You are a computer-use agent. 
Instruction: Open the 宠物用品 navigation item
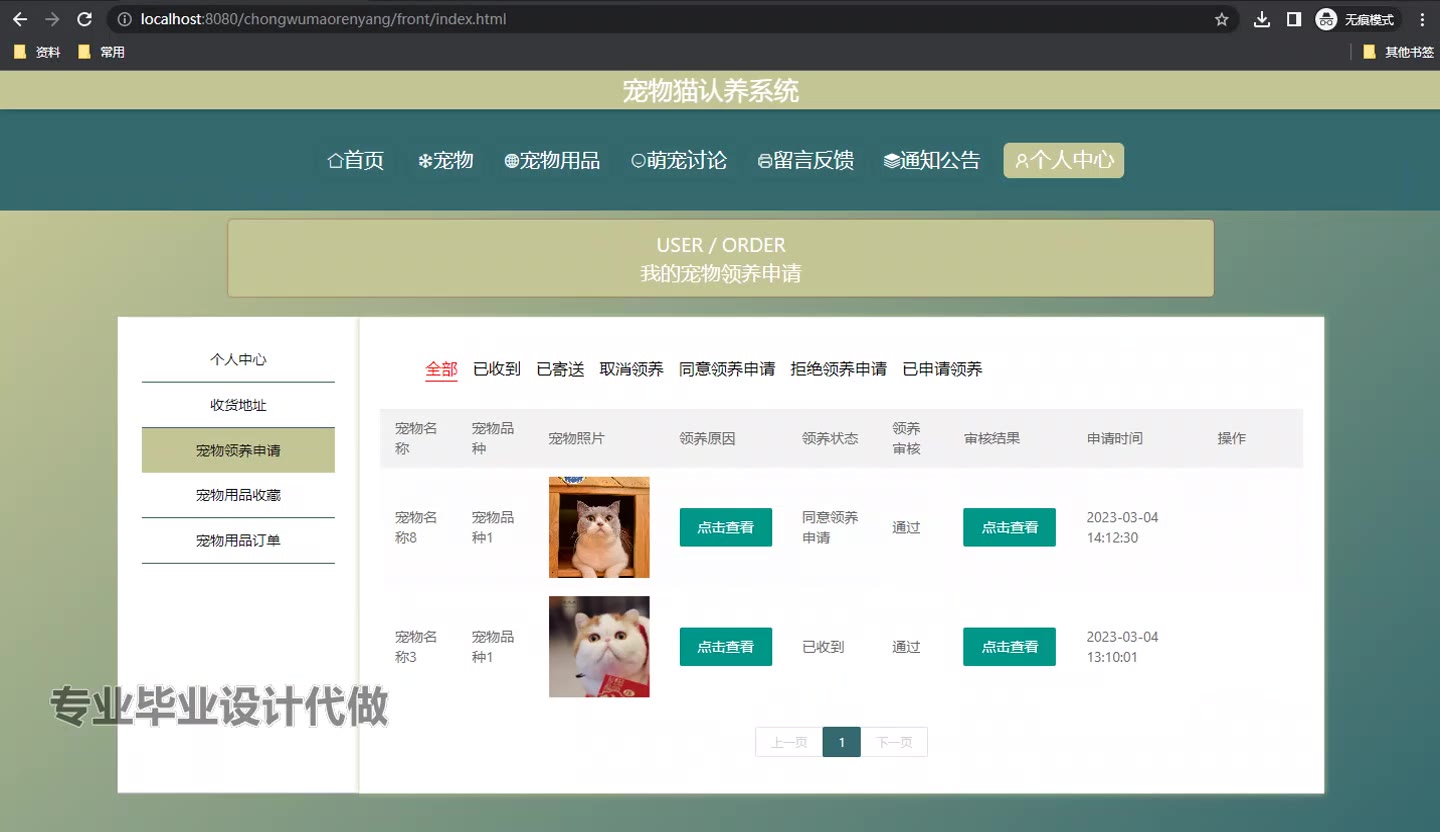(x=552, y=160)
